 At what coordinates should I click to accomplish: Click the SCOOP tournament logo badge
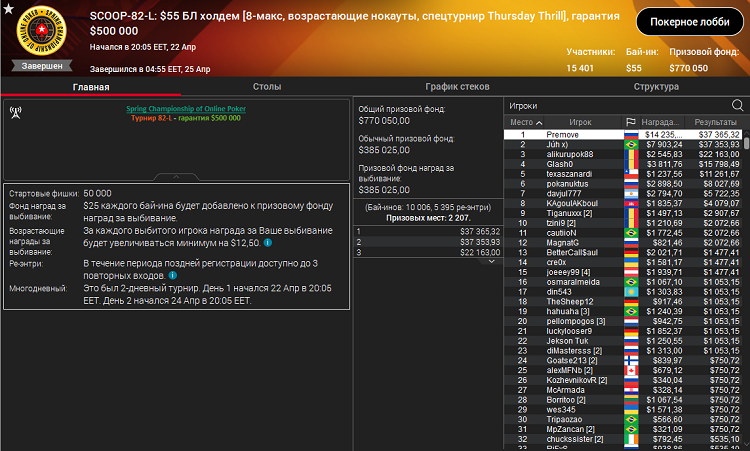(42, 31)
